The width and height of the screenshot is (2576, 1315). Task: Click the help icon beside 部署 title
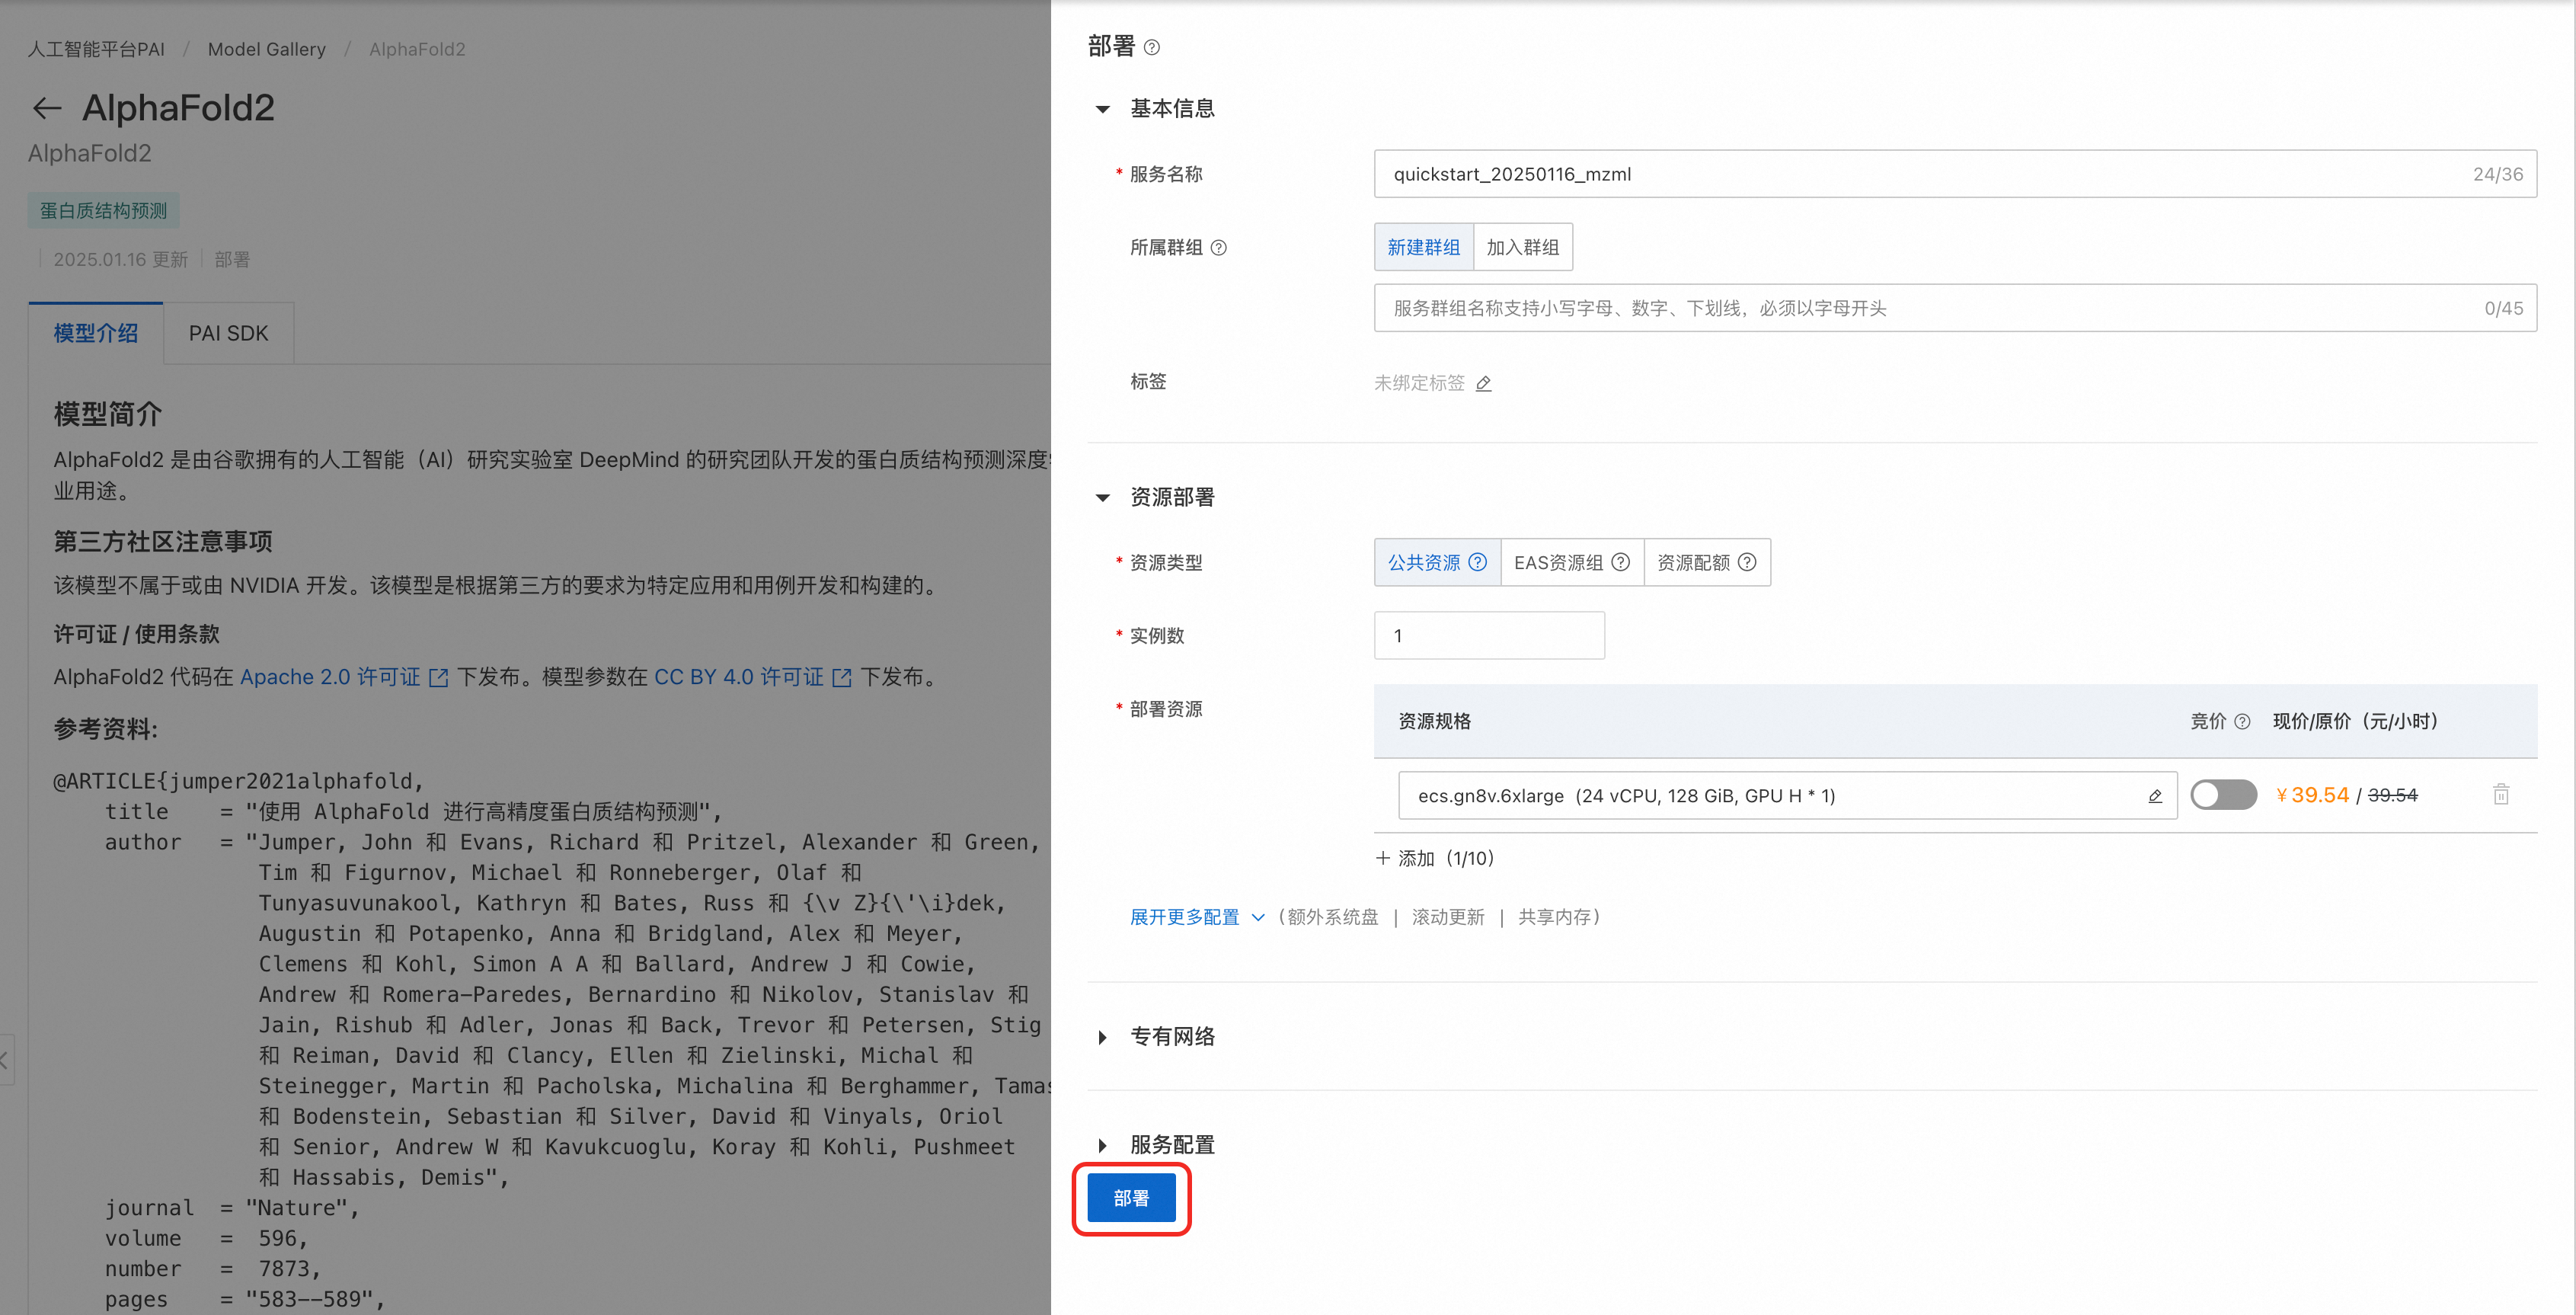pyautogui.click(x=1151, y=47)
